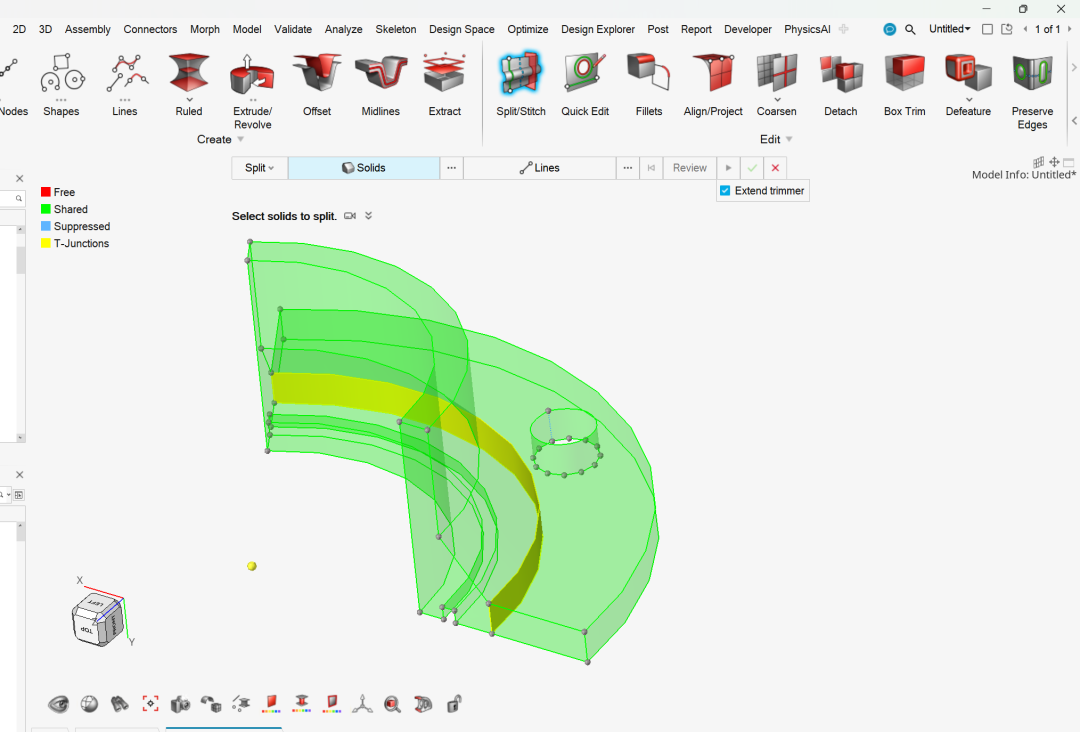Image resolution: width=1080 pixels, height=732 pixels.
Task: Select the Solids entity selector
Action: click(363, 168)
